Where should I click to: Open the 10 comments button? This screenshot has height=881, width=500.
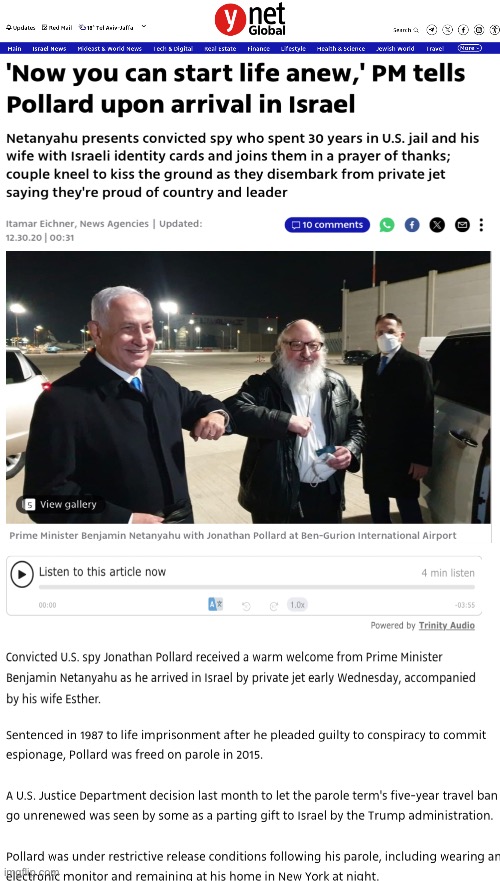(x=328, y=225)
